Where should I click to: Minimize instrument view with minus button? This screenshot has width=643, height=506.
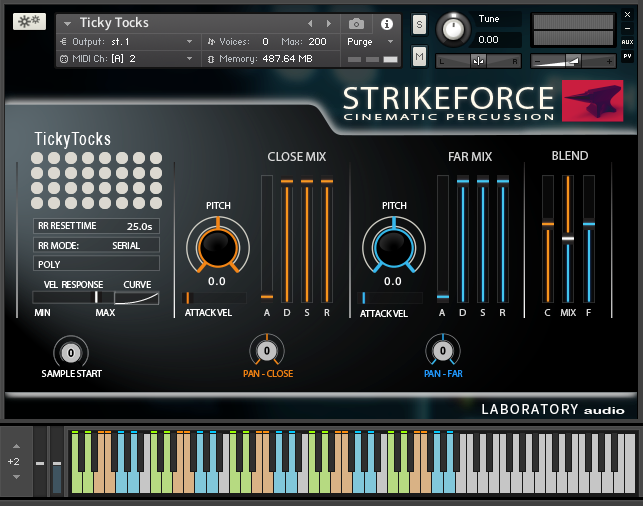(x=627, y=28)
